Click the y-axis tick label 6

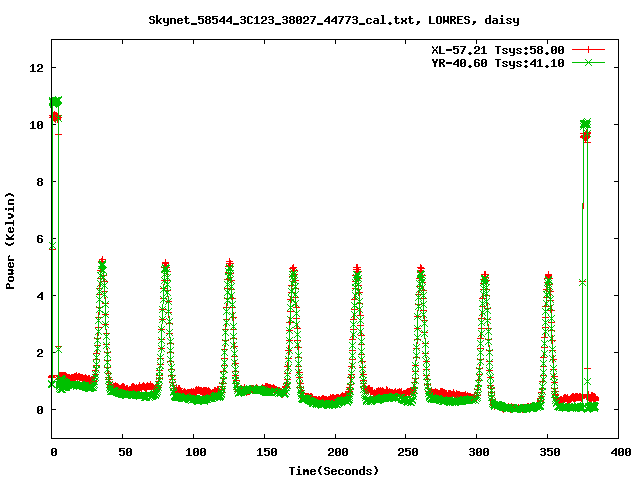pos(40,239)
